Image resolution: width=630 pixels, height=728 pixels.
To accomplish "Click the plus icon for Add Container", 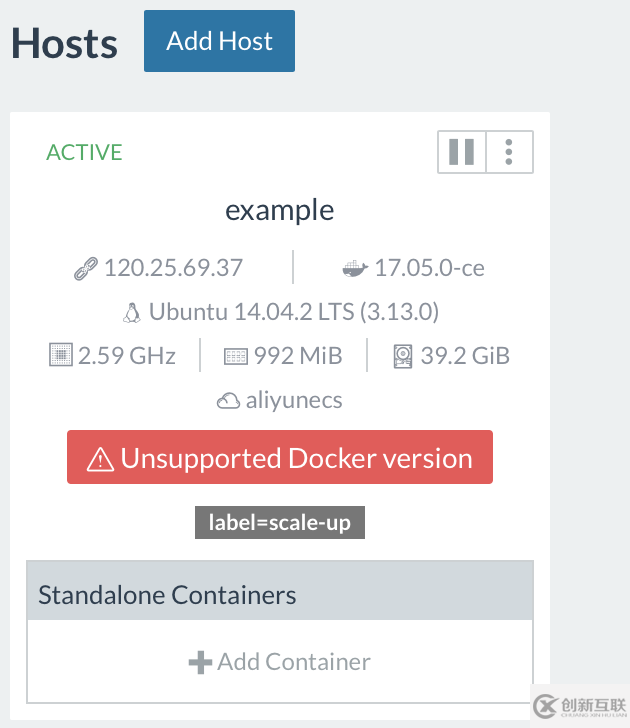I will coord(200,662).
